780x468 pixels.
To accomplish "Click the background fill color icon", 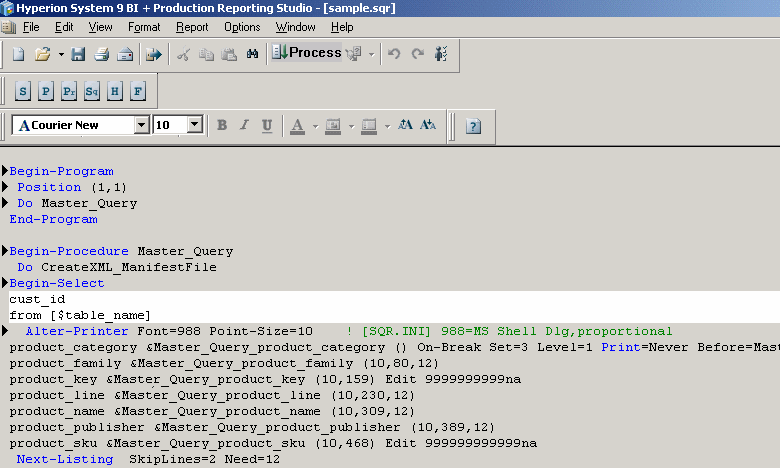I will pyautogui.click(x=333, y=126).
